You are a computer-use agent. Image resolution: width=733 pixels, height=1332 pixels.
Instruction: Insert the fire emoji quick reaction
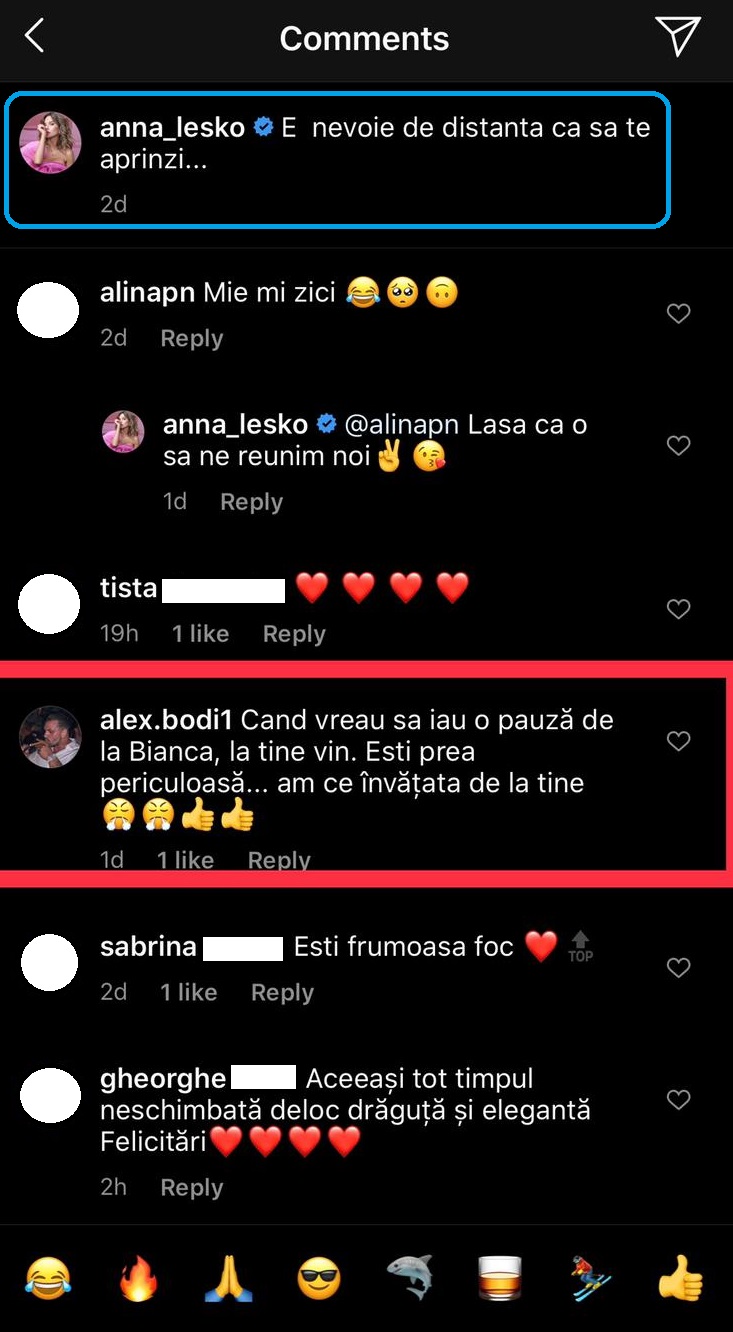(x=139, y=1279)
